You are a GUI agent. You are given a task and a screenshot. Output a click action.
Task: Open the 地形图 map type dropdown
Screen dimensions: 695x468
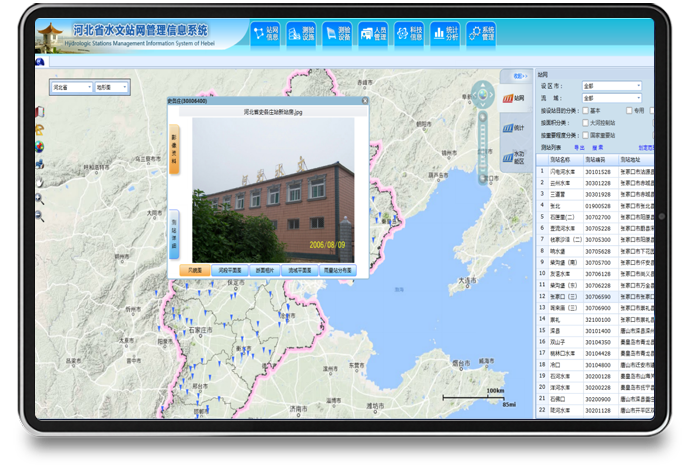[111, 87]
